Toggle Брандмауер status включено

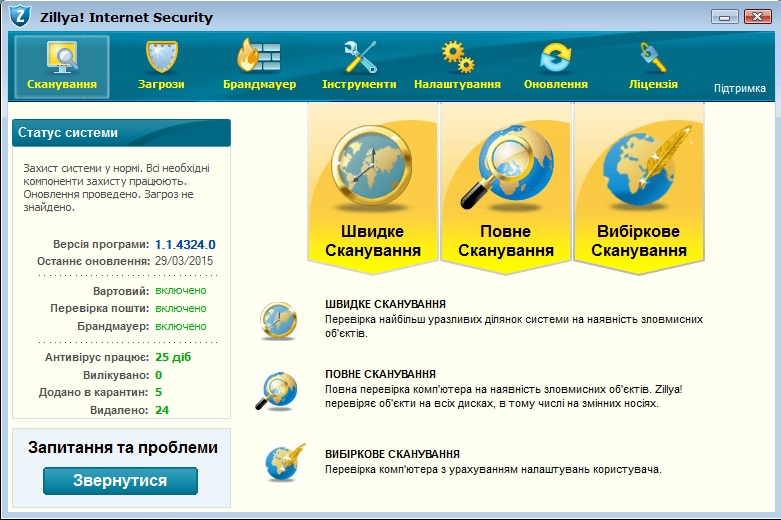click(x=181, y=327)
